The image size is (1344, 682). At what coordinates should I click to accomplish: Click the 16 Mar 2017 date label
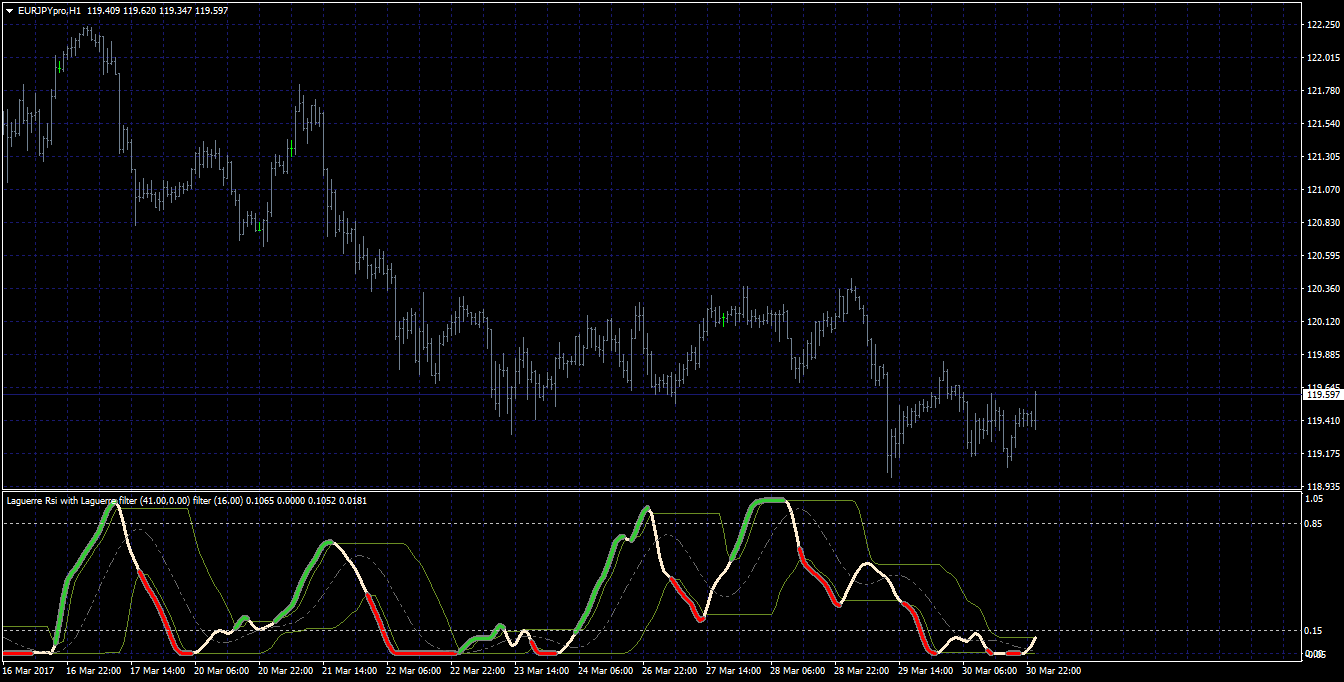(x=26, y=671)
